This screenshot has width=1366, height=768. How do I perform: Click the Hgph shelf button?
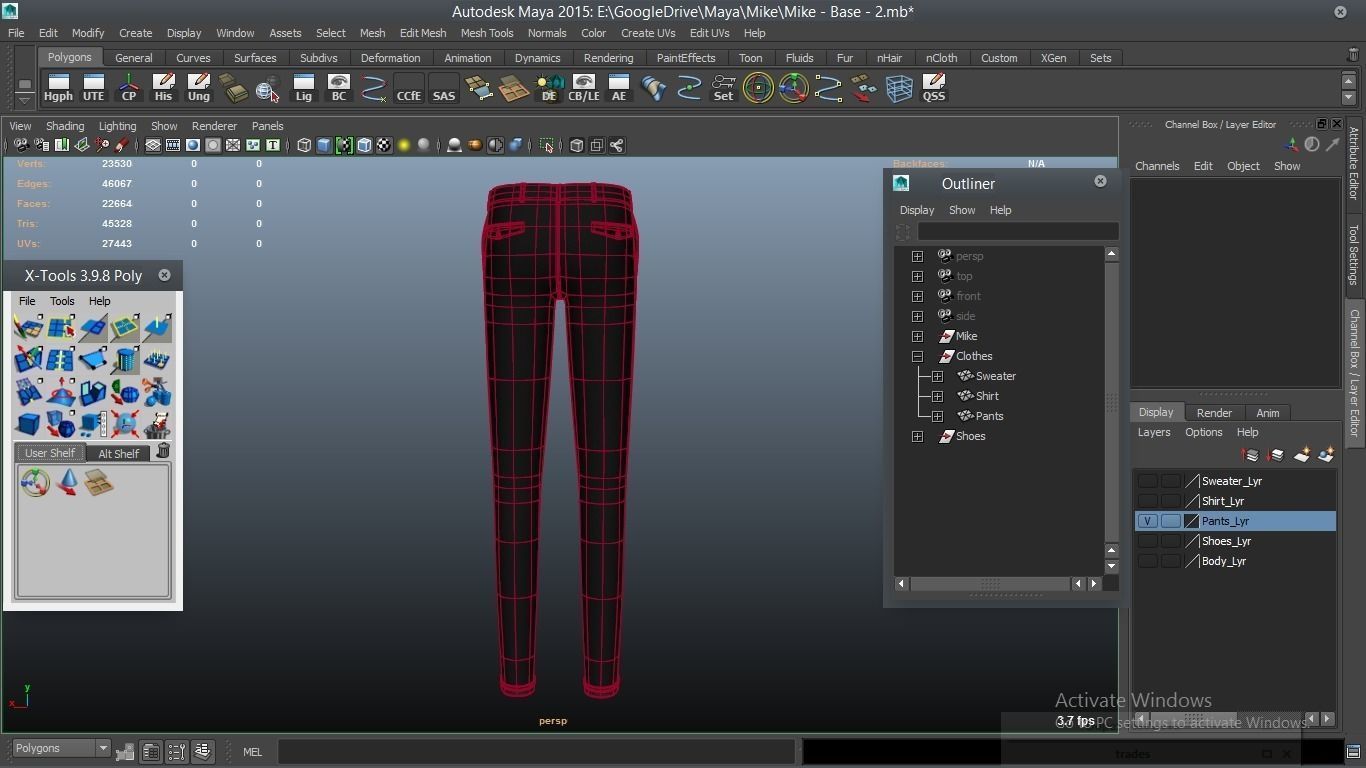click(x=58, y=88)
